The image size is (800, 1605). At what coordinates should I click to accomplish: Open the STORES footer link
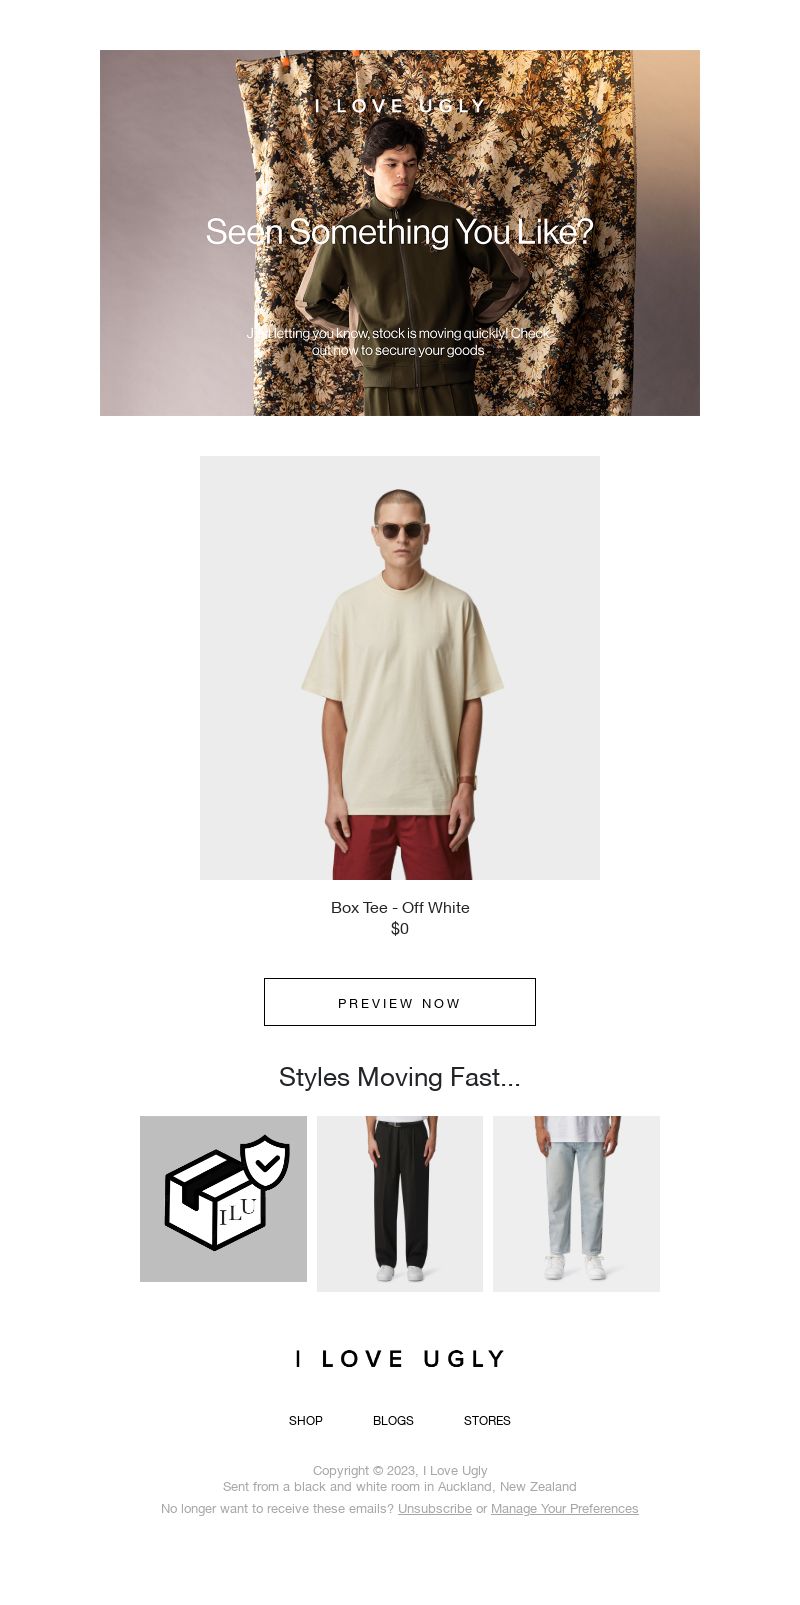(487, 1421)
